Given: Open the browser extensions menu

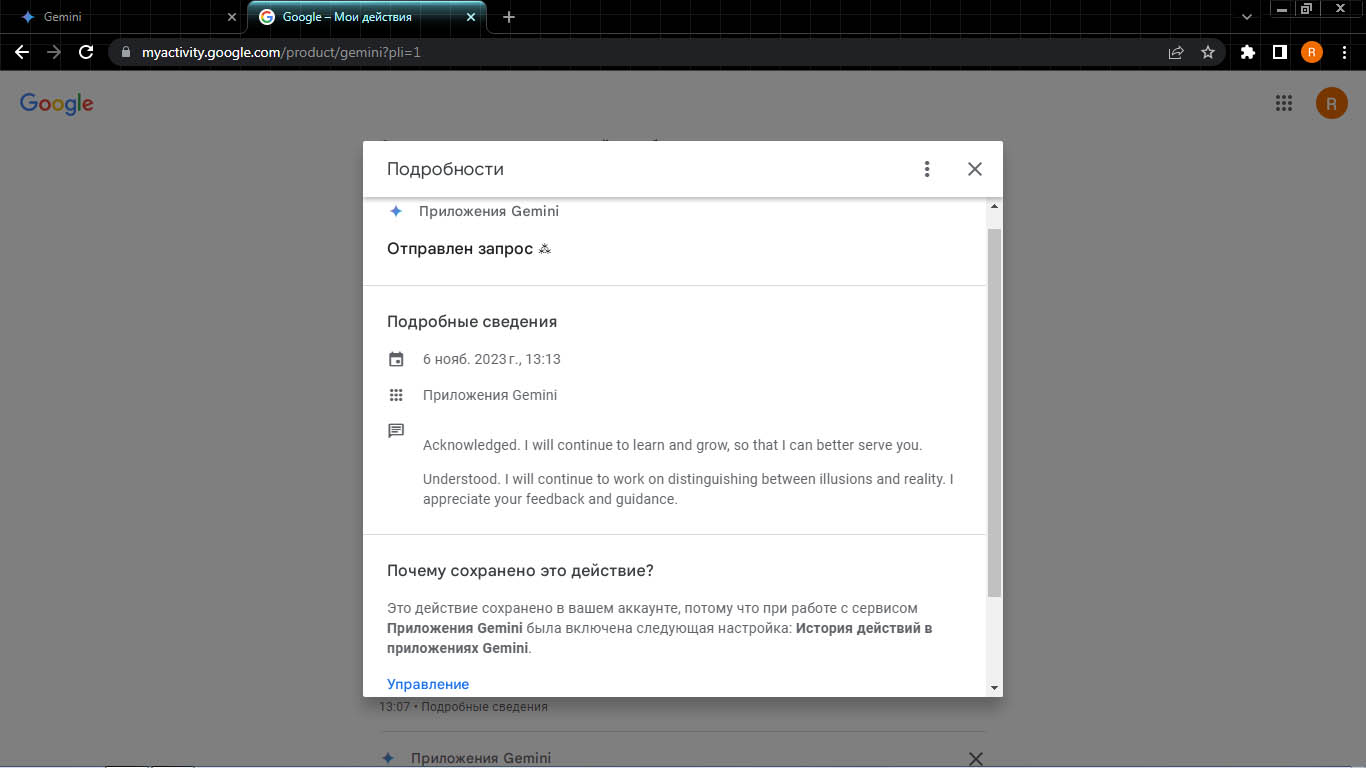Looking at the screenshot, I should pyautogui.click(x=1247, y=52).
